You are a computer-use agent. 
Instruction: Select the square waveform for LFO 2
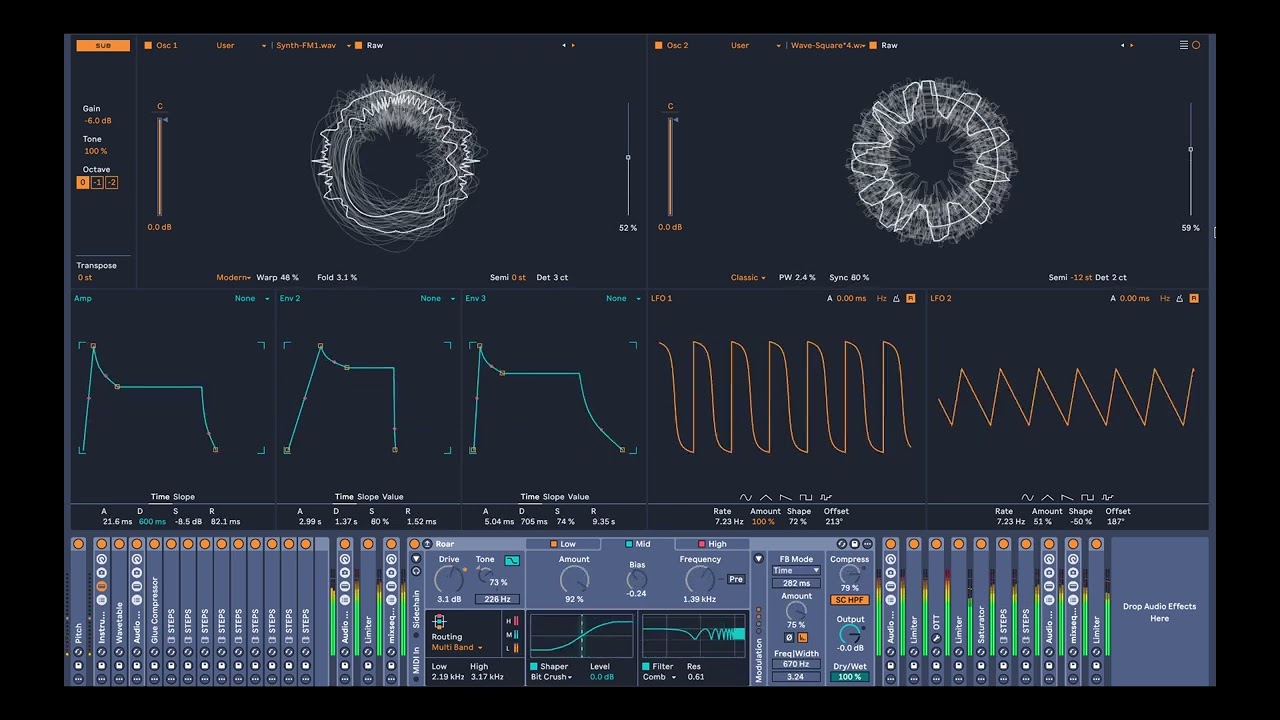point(1087,497)
